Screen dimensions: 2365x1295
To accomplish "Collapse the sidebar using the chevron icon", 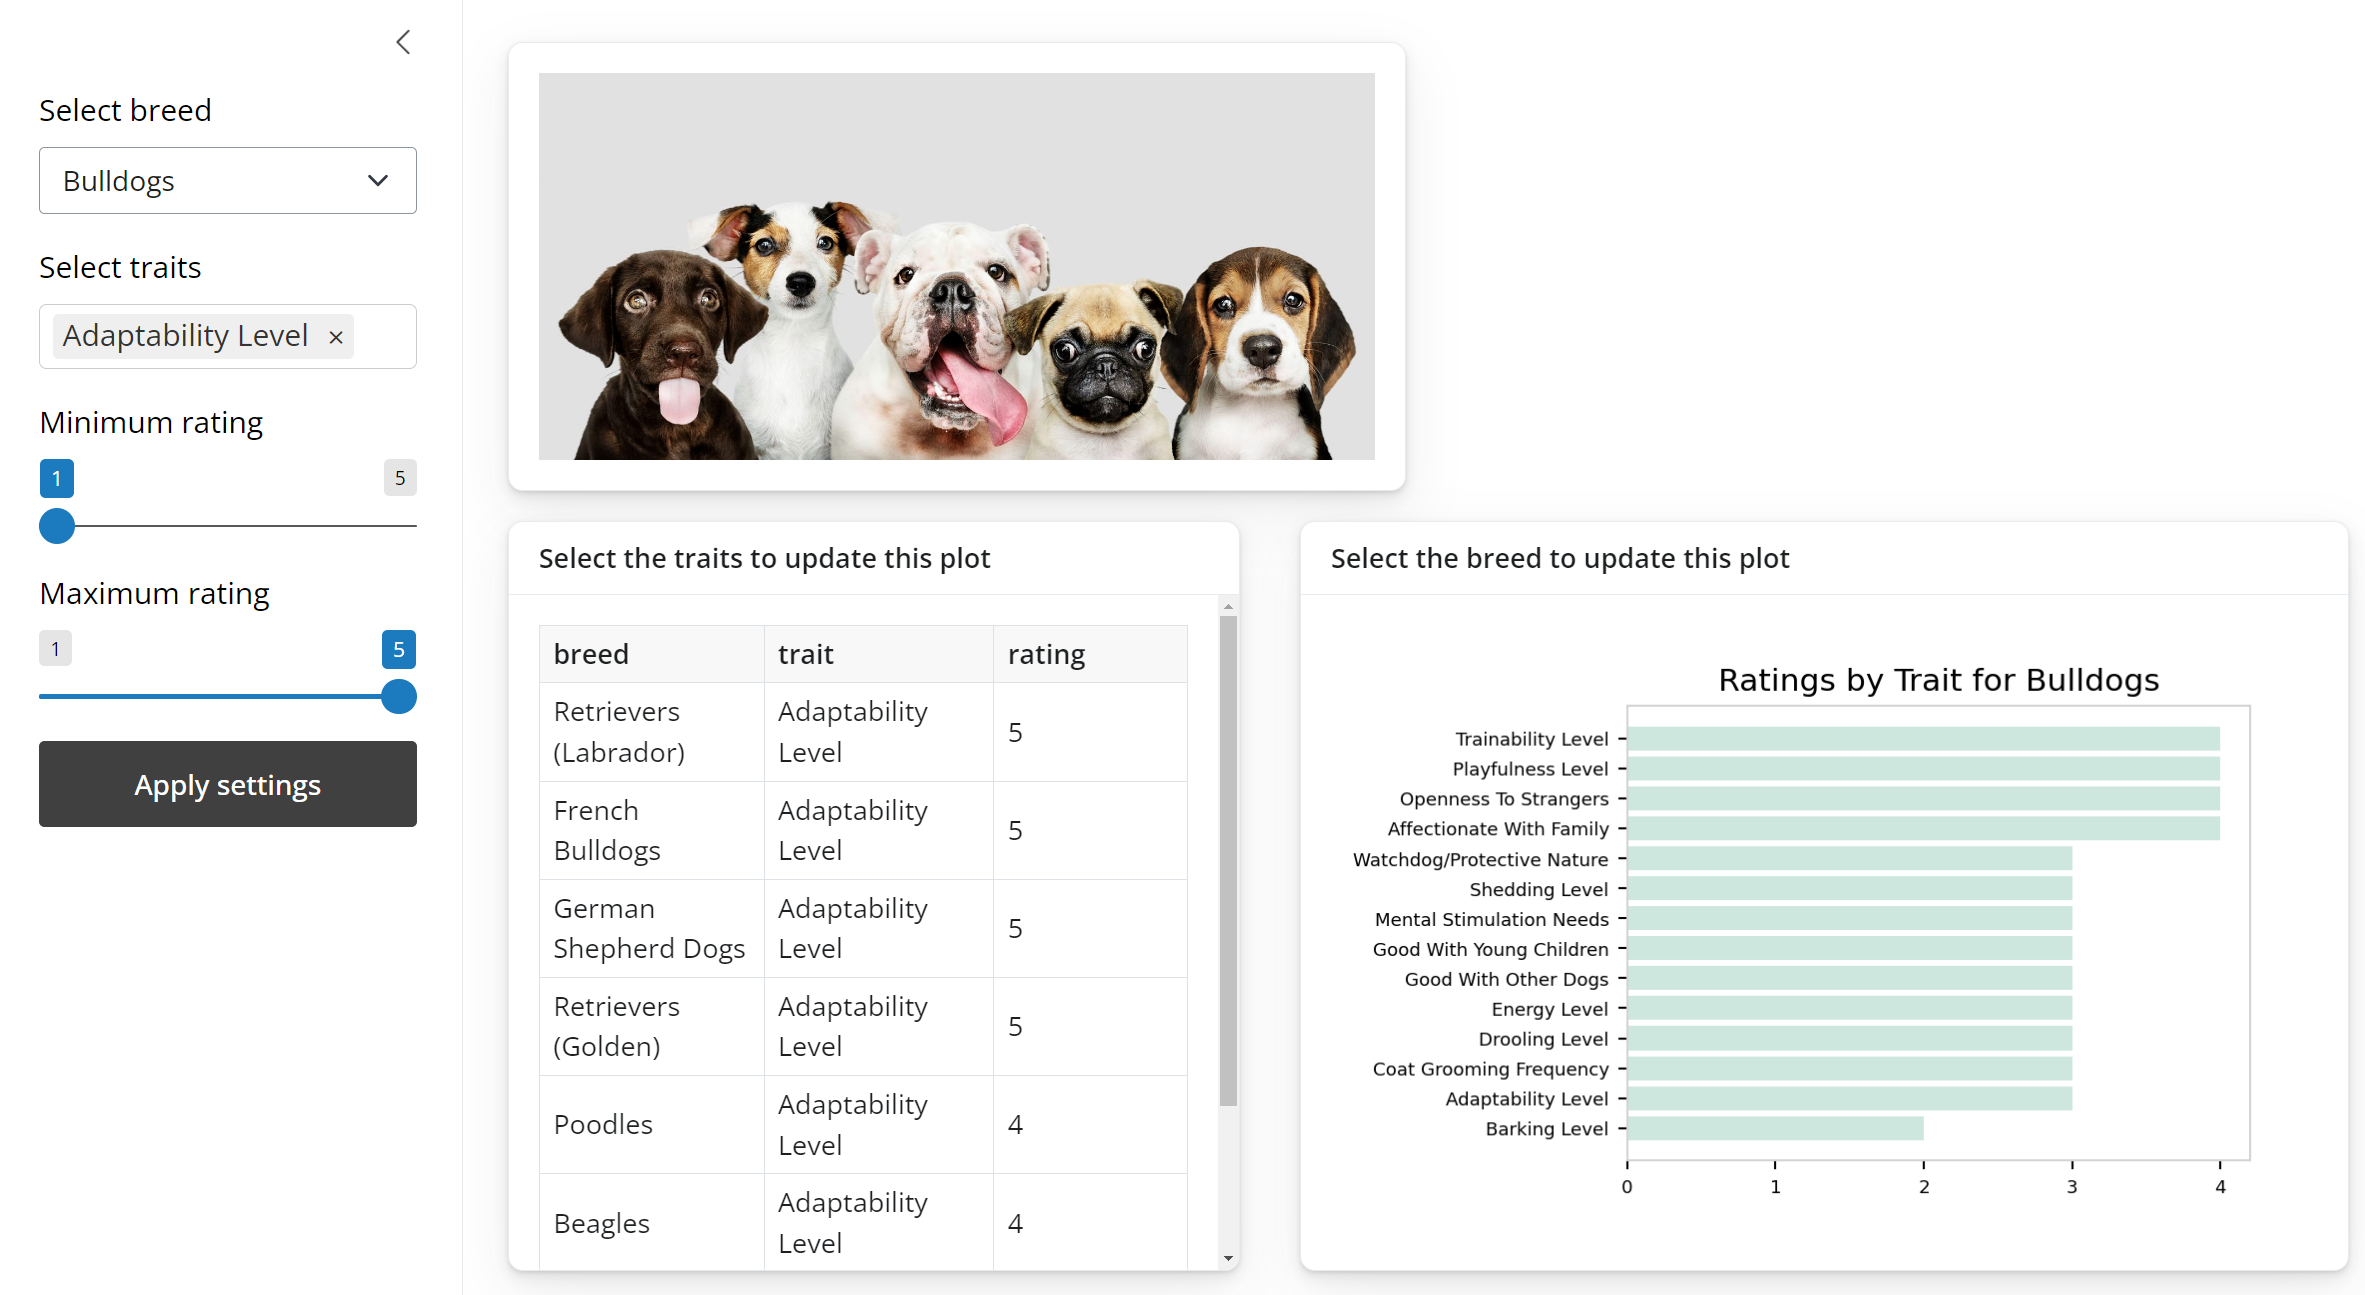I will pos(403,42).
